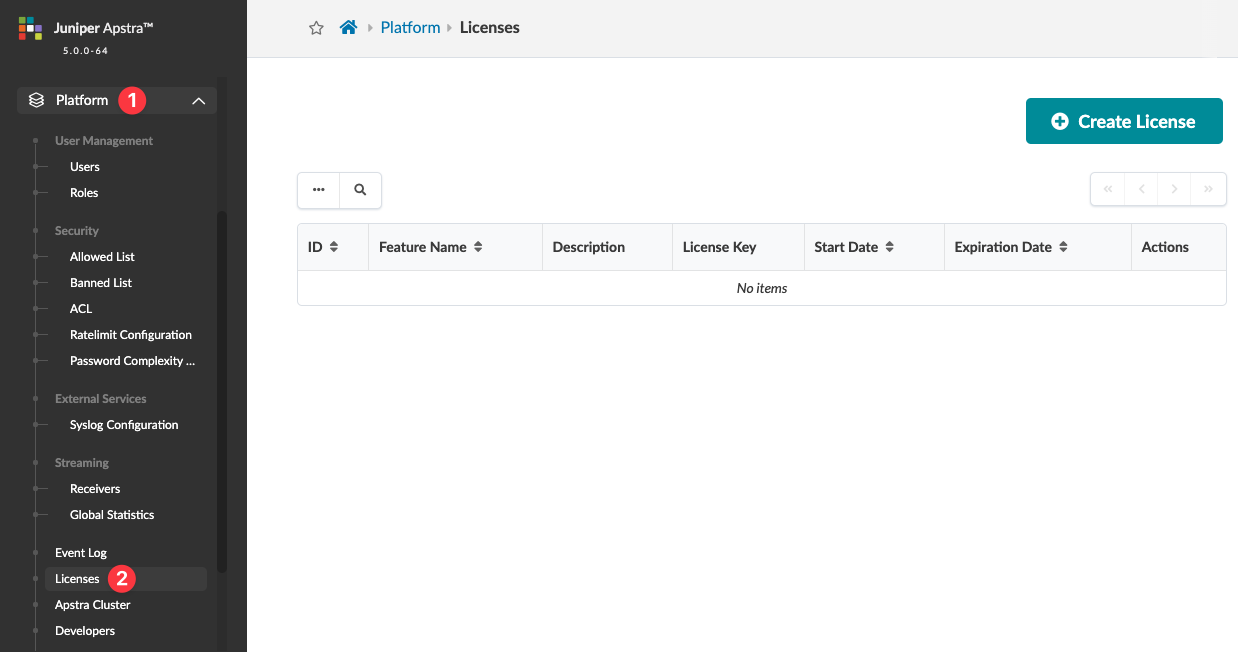This screenshot has height=652, width=1238.
Task: Click the sidebar vertical scrollbar
Action: tap(222, 390)
